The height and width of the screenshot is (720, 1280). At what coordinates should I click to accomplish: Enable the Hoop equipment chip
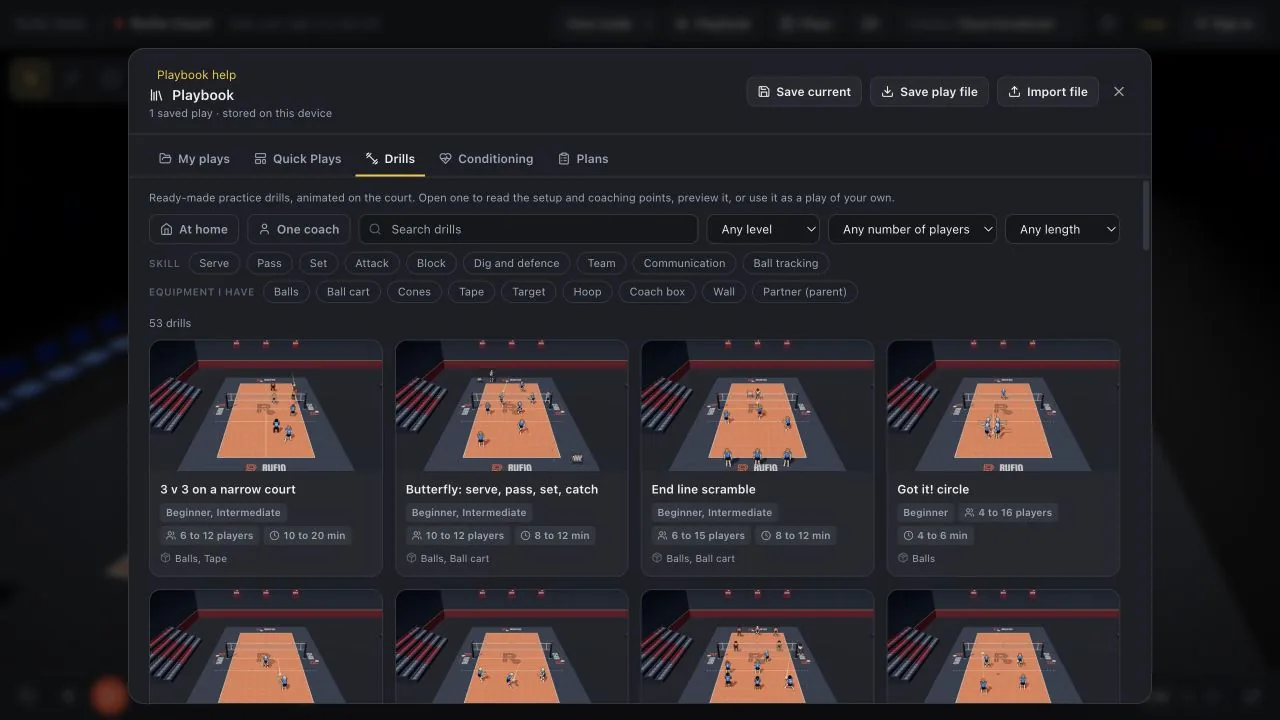point(587,292)
